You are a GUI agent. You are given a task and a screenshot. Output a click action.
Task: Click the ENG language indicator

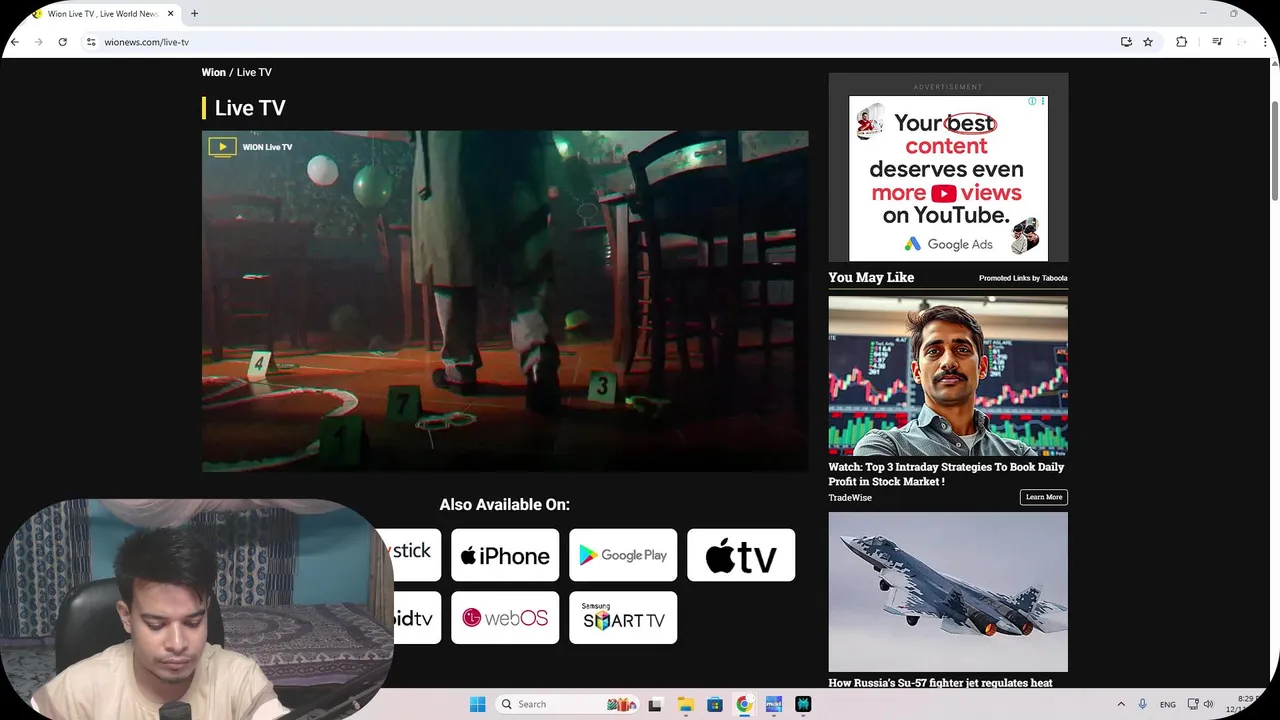[x=1168, y=704]
